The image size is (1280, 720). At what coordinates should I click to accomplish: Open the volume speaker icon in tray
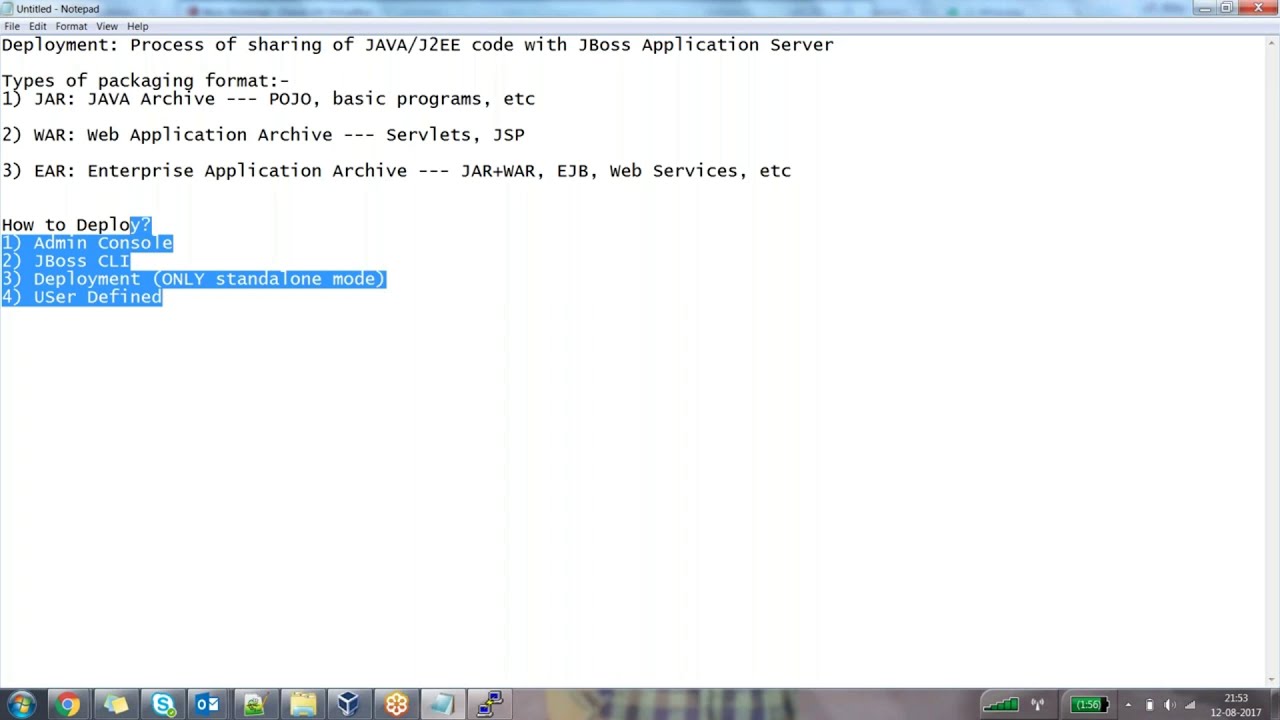click(1170, 705)
